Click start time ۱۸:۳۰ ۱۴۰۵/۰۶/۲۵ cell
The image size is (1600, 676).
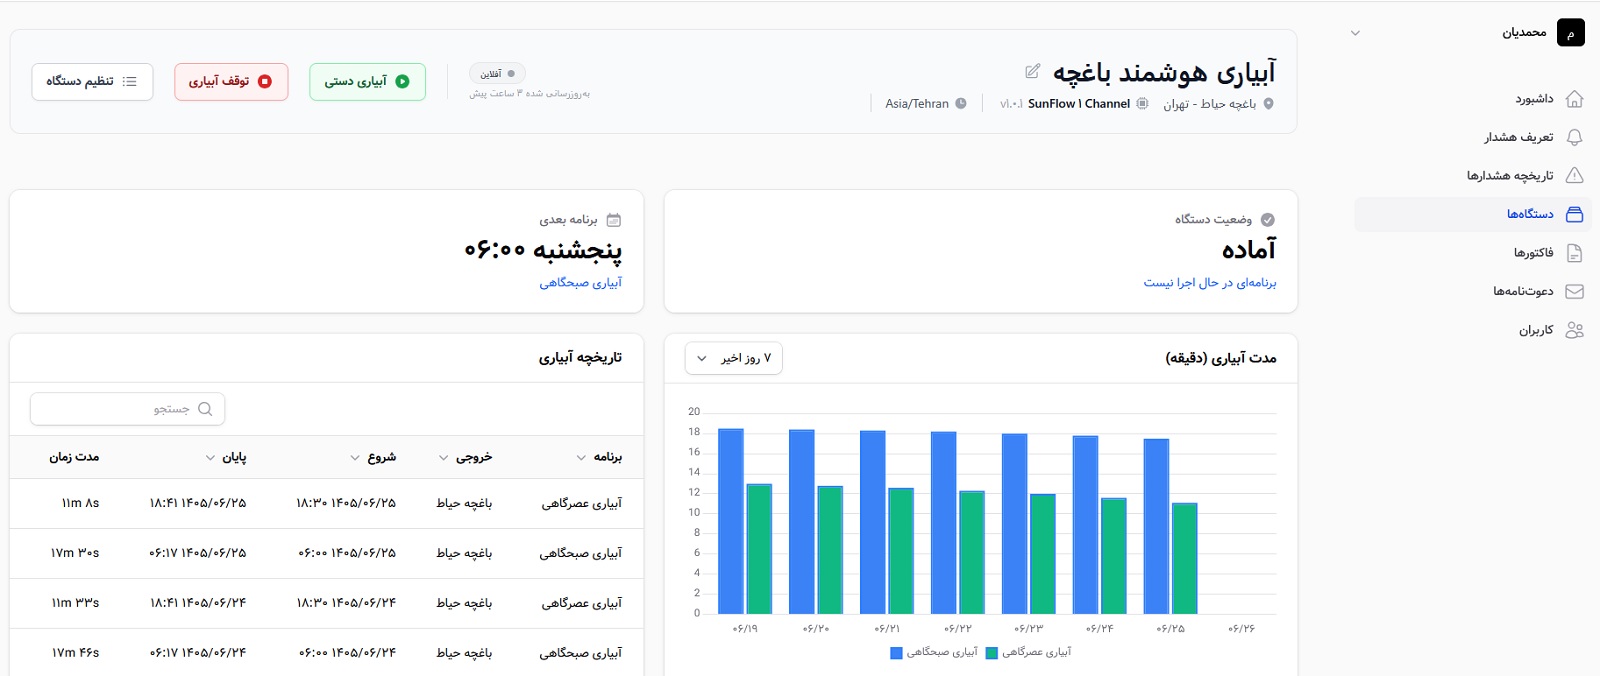[346, 503]
